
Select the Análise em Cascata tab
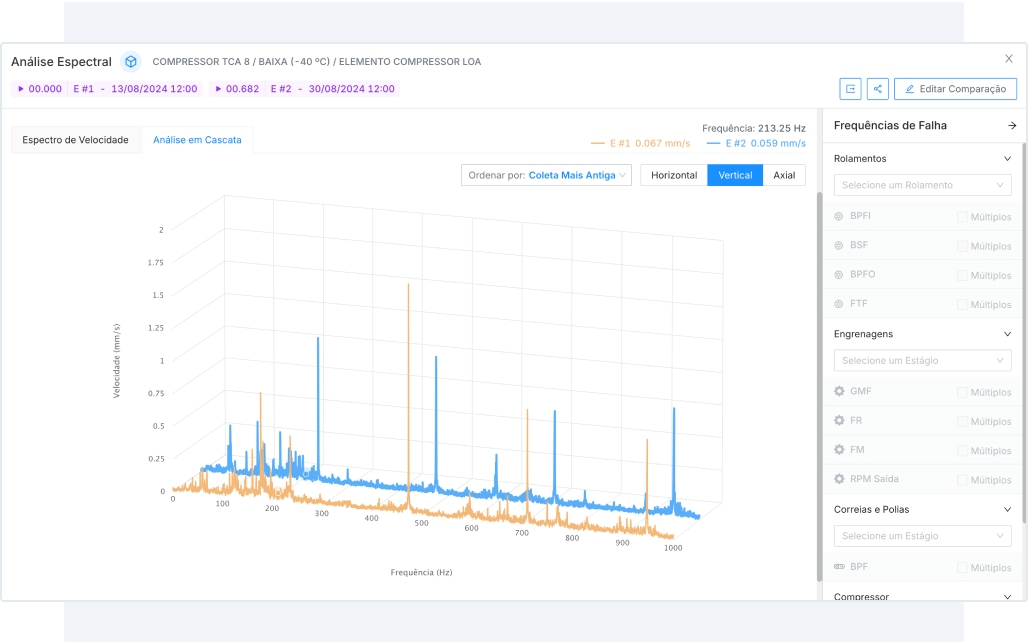click(197, 140)
